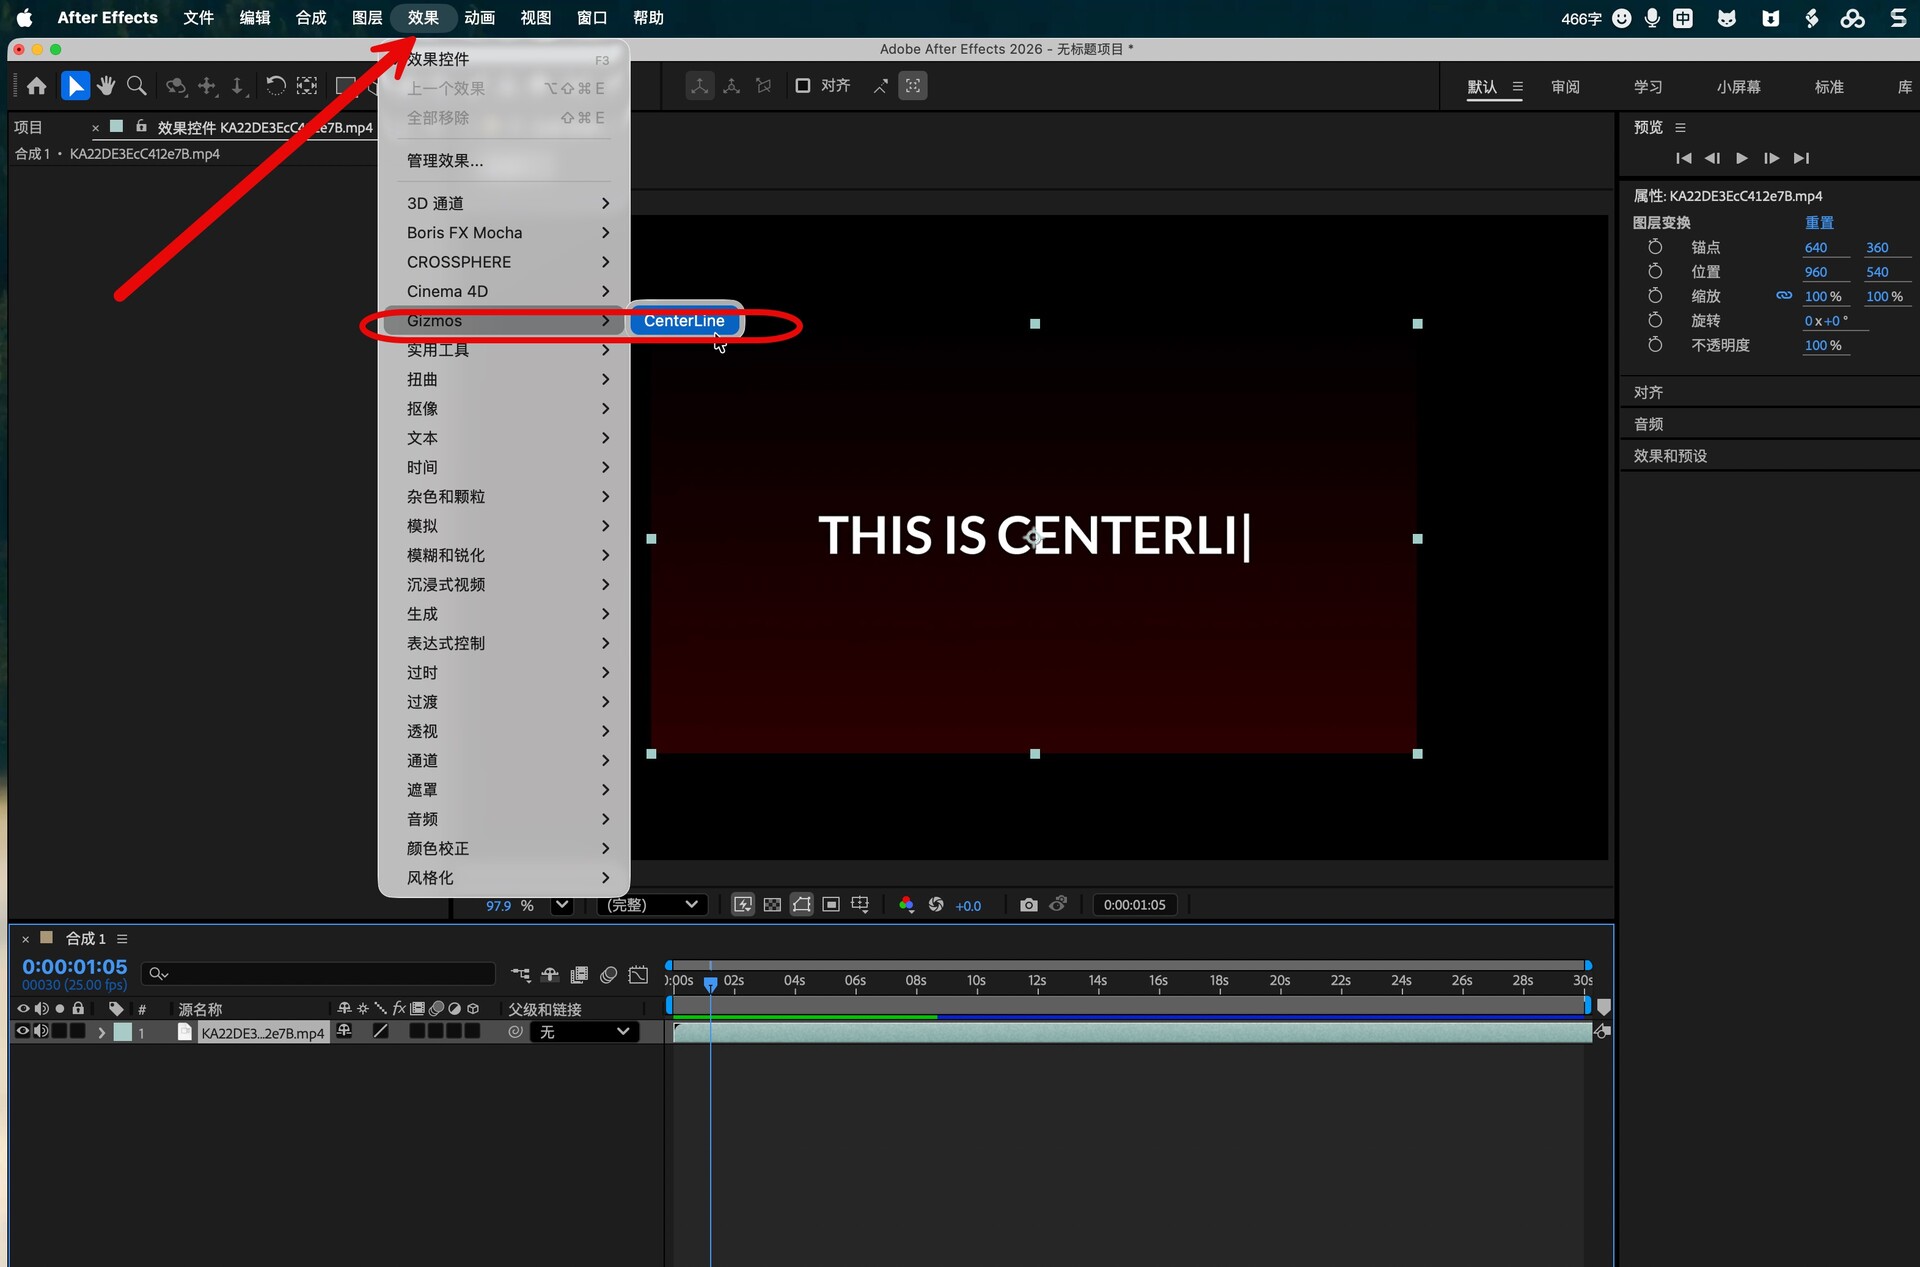Choose CenterLine from the Gizmos submenu
This screenshot has width=1920, height=1267.
coord(684,321)
